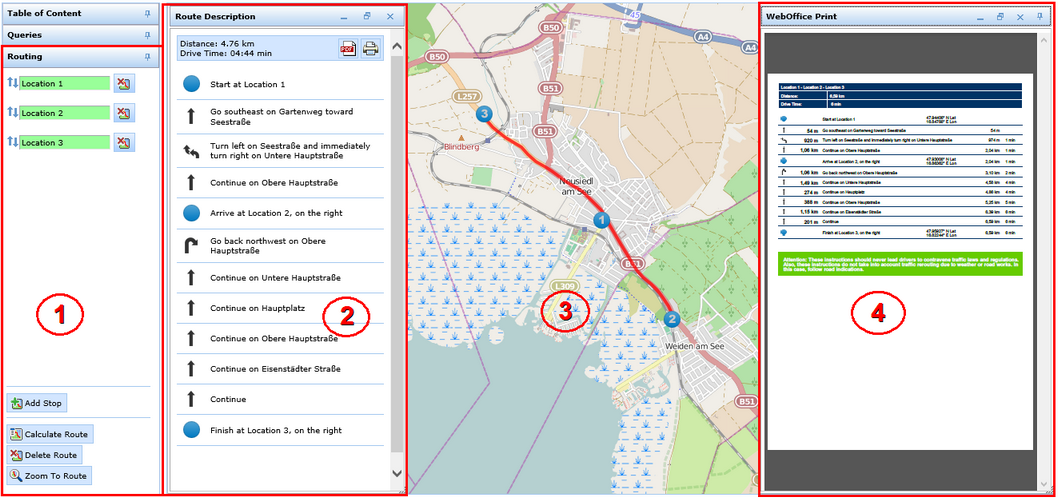Pin the WebOffice Print panel
This screenshot has width=1058, height=498.
(x=1040, y=16)
